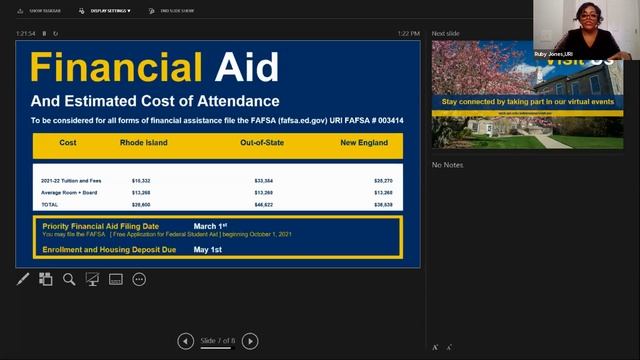The image size is (640, 360).
Task: Click 2021-22 Tuition and Fees label
Action: [71, 181]
